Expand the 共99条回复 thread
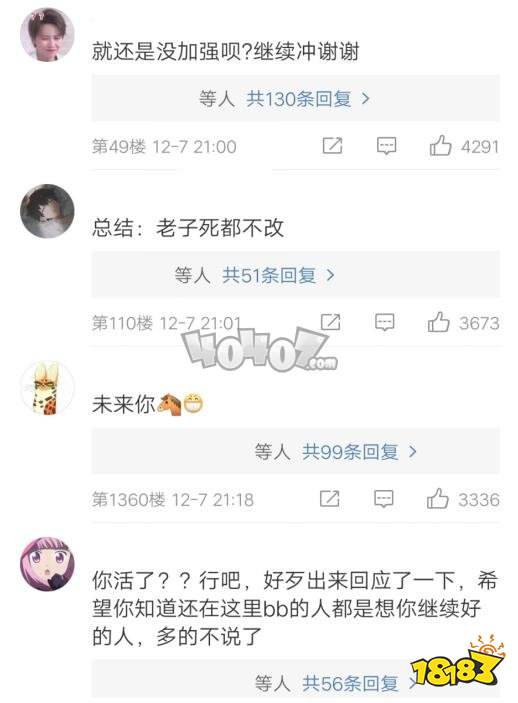This screenshot has height=703, width=518. (x=359, y=451)
